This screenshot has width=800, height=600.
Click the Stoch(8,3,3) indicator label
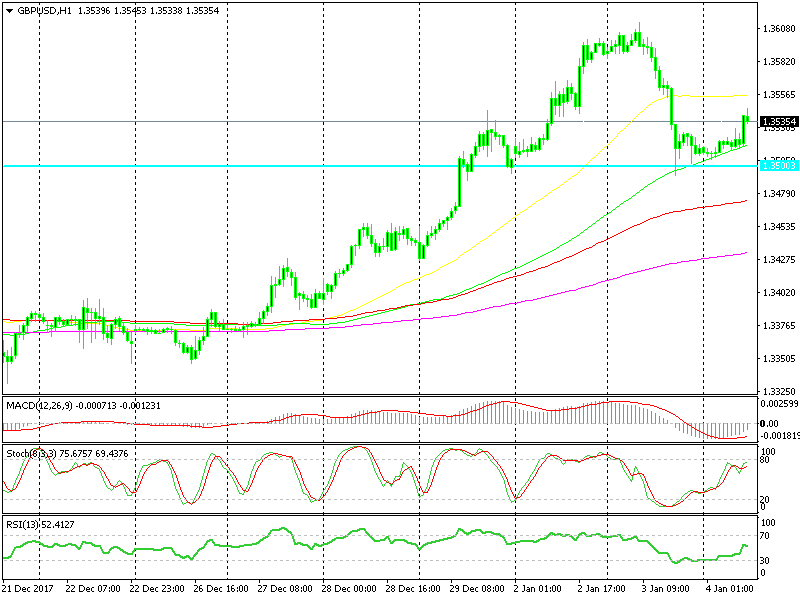(x=32, y=454)
